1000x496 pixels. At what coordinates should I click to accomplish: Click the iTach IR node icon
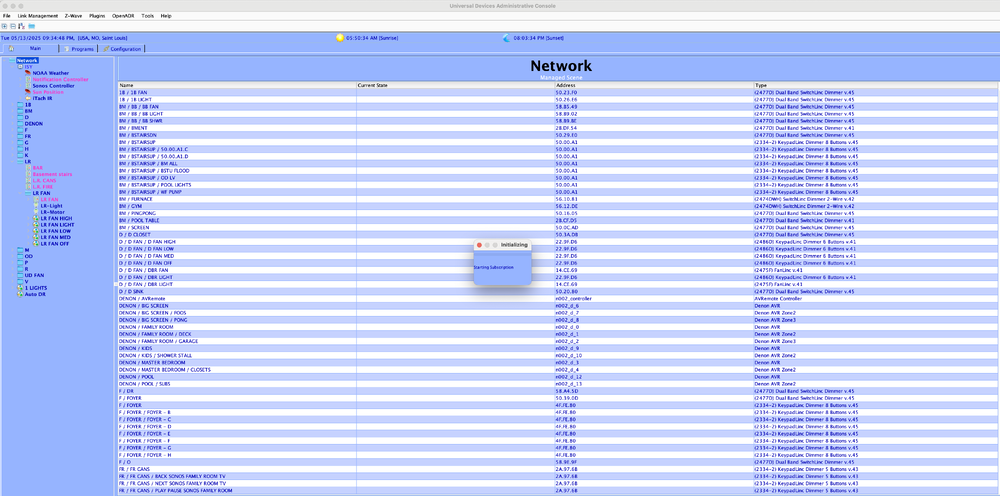click(27, 98)
